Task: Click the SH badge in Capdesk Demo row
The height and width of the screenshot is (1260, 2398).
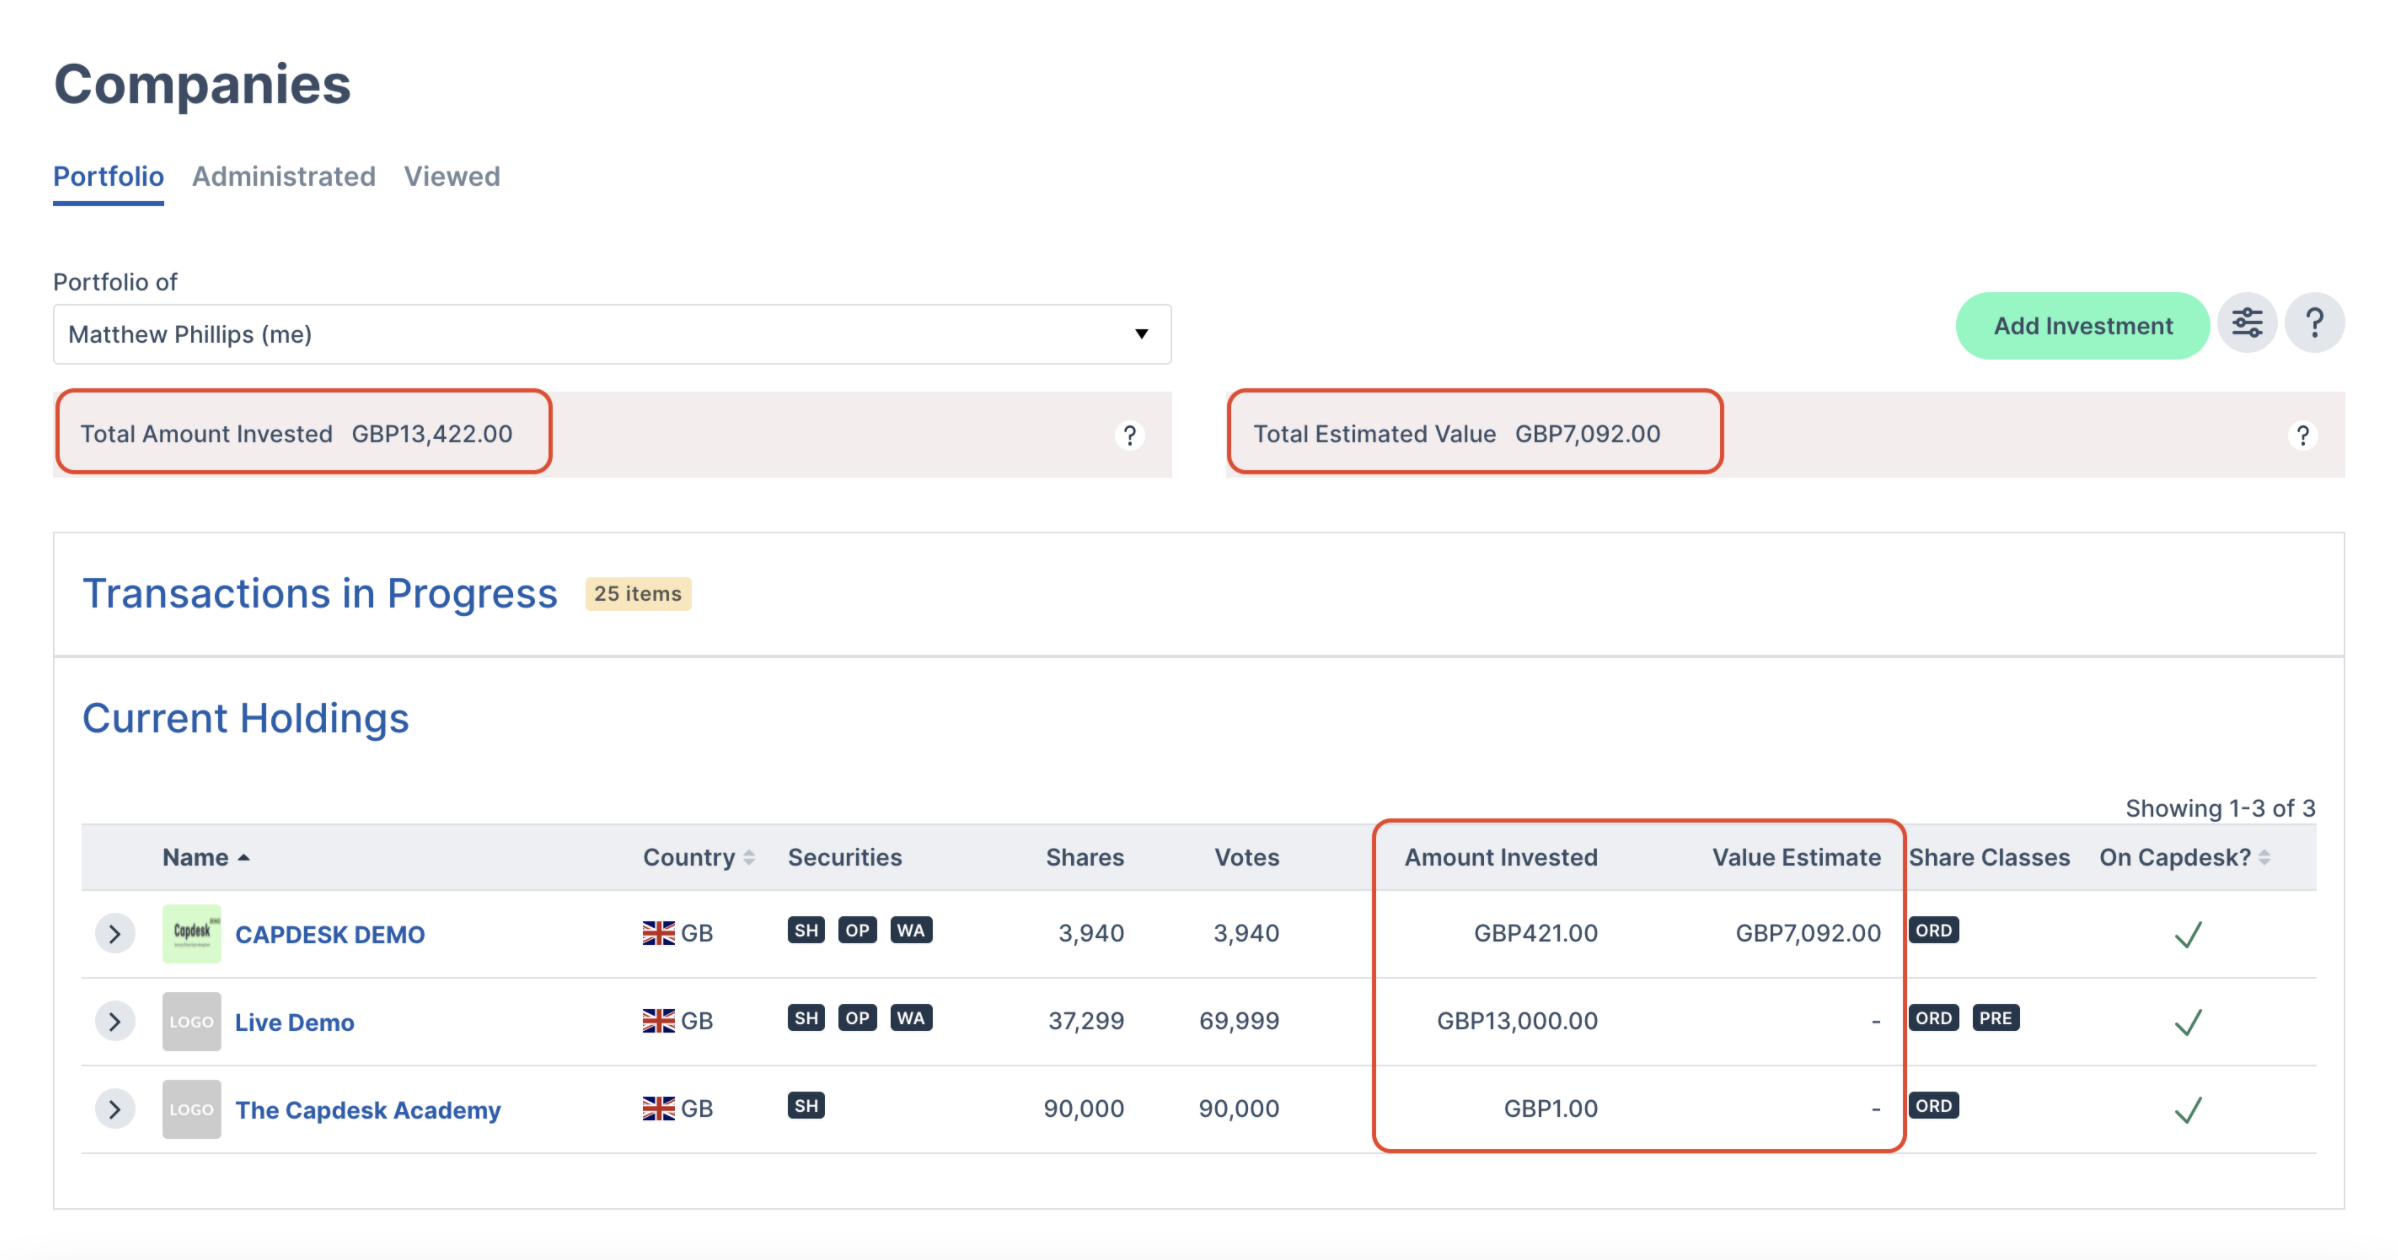Action: coord(806,931)
